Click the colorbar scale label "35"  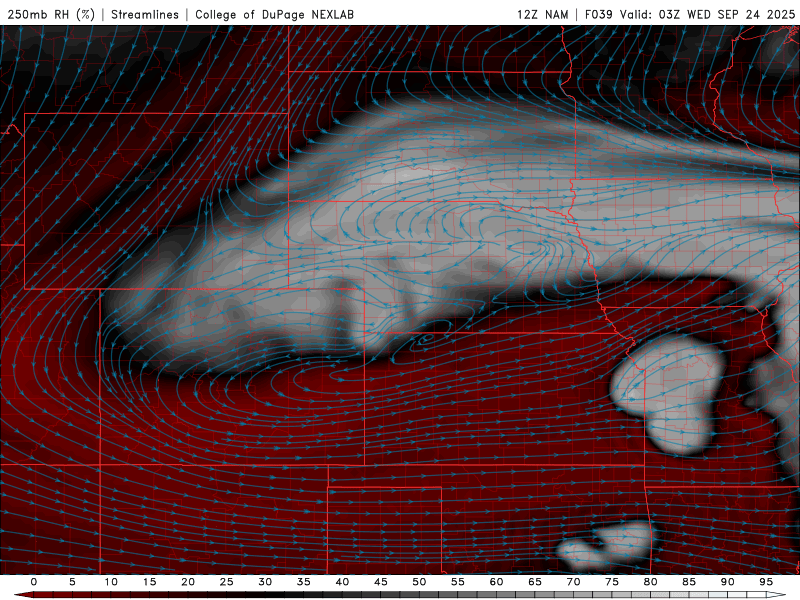pyautogui.click(x=304, y=582)
